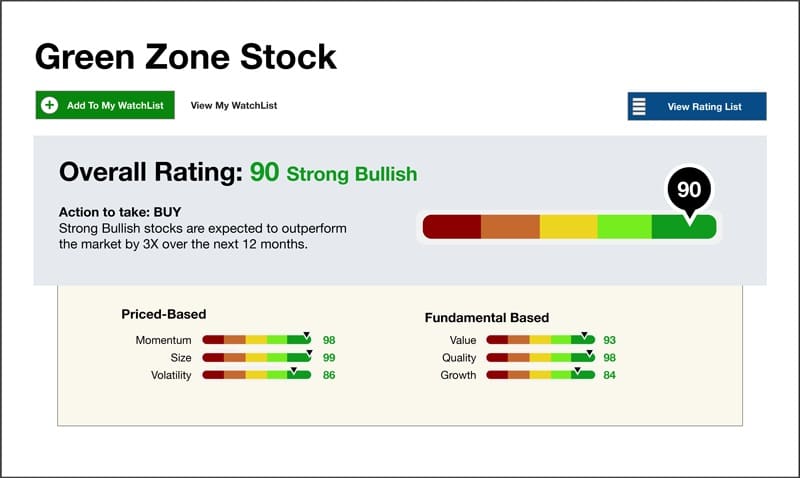Click the Growth rating bar marker triangle
The height and width of the screenshot is (478, 800).
pos(575,369)
